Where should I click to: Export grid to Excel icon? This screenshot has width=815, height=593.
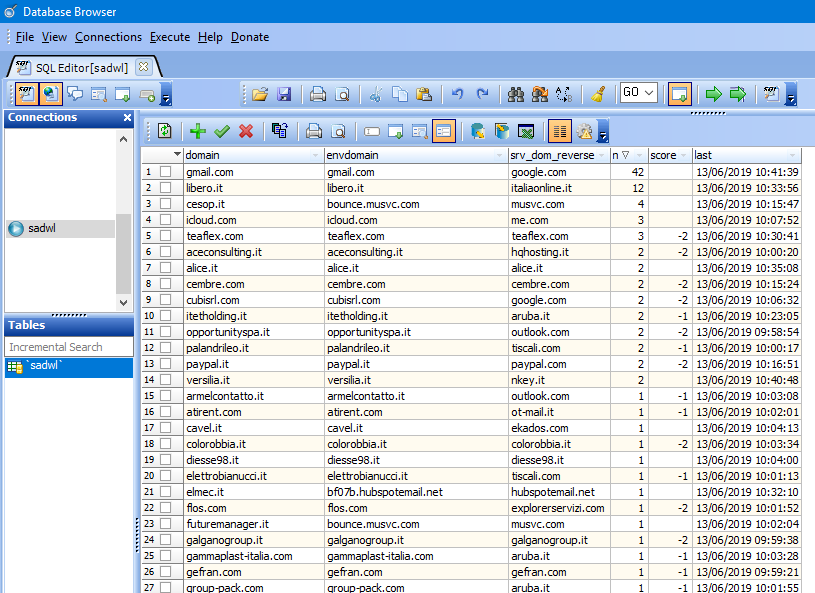pos(526,131)
